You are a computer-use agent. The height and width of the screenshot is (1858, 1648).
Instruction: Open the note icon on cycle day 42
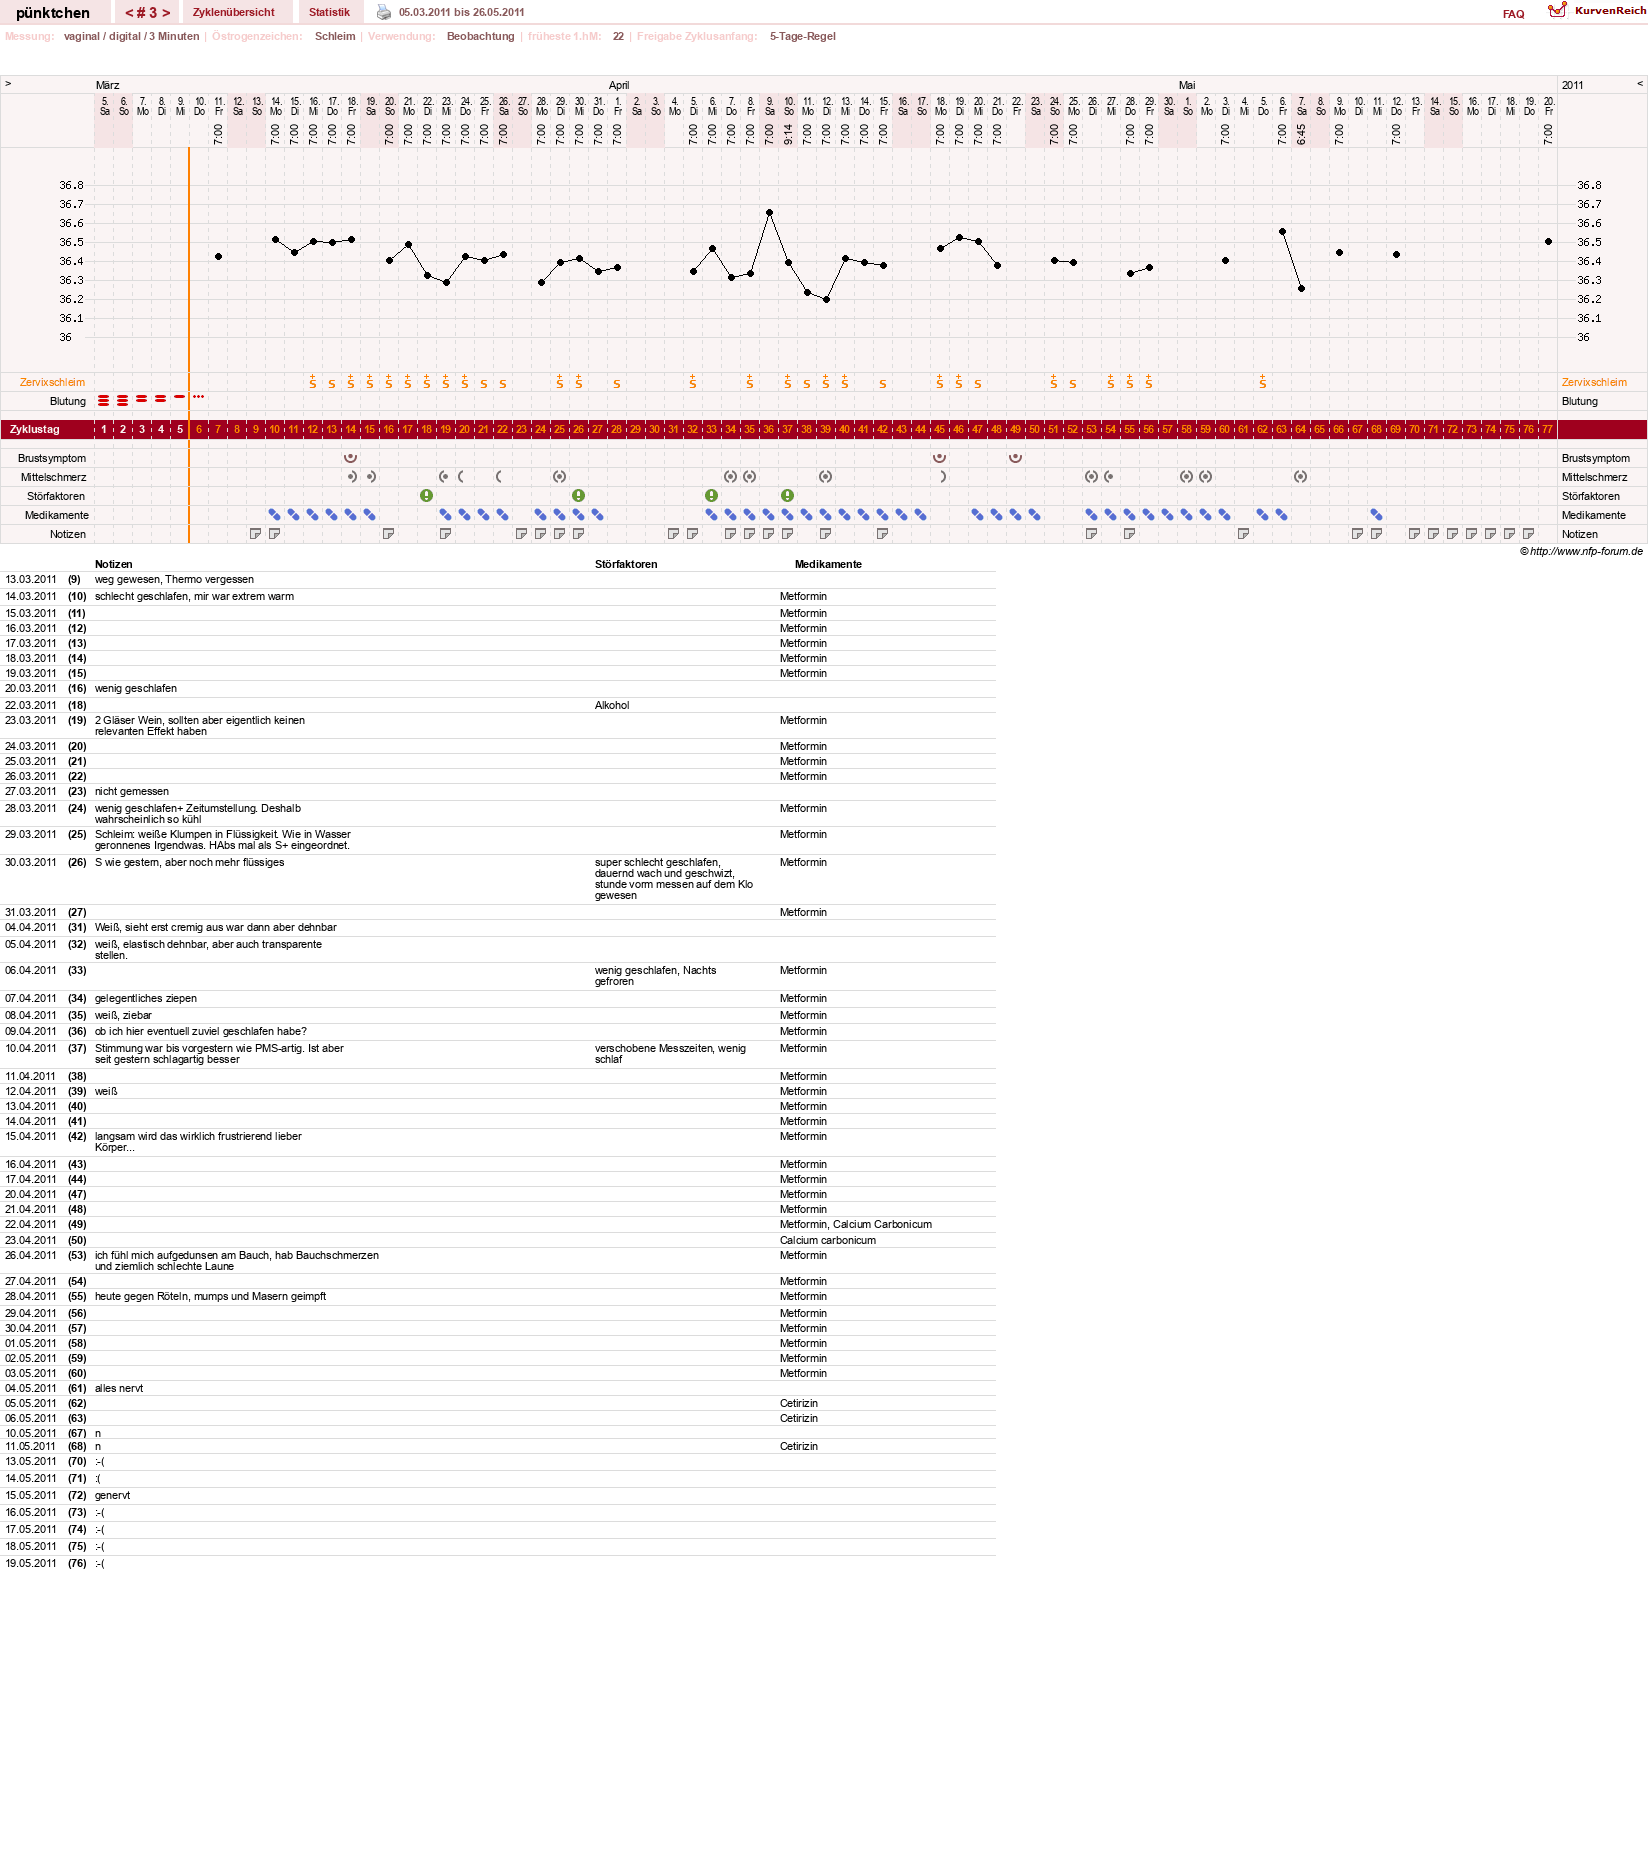click(883, 534)
